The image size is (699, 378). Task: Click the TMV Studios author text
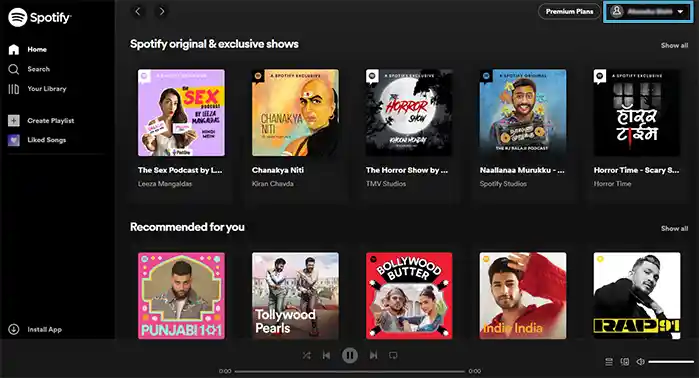click(x=386, y=184)
